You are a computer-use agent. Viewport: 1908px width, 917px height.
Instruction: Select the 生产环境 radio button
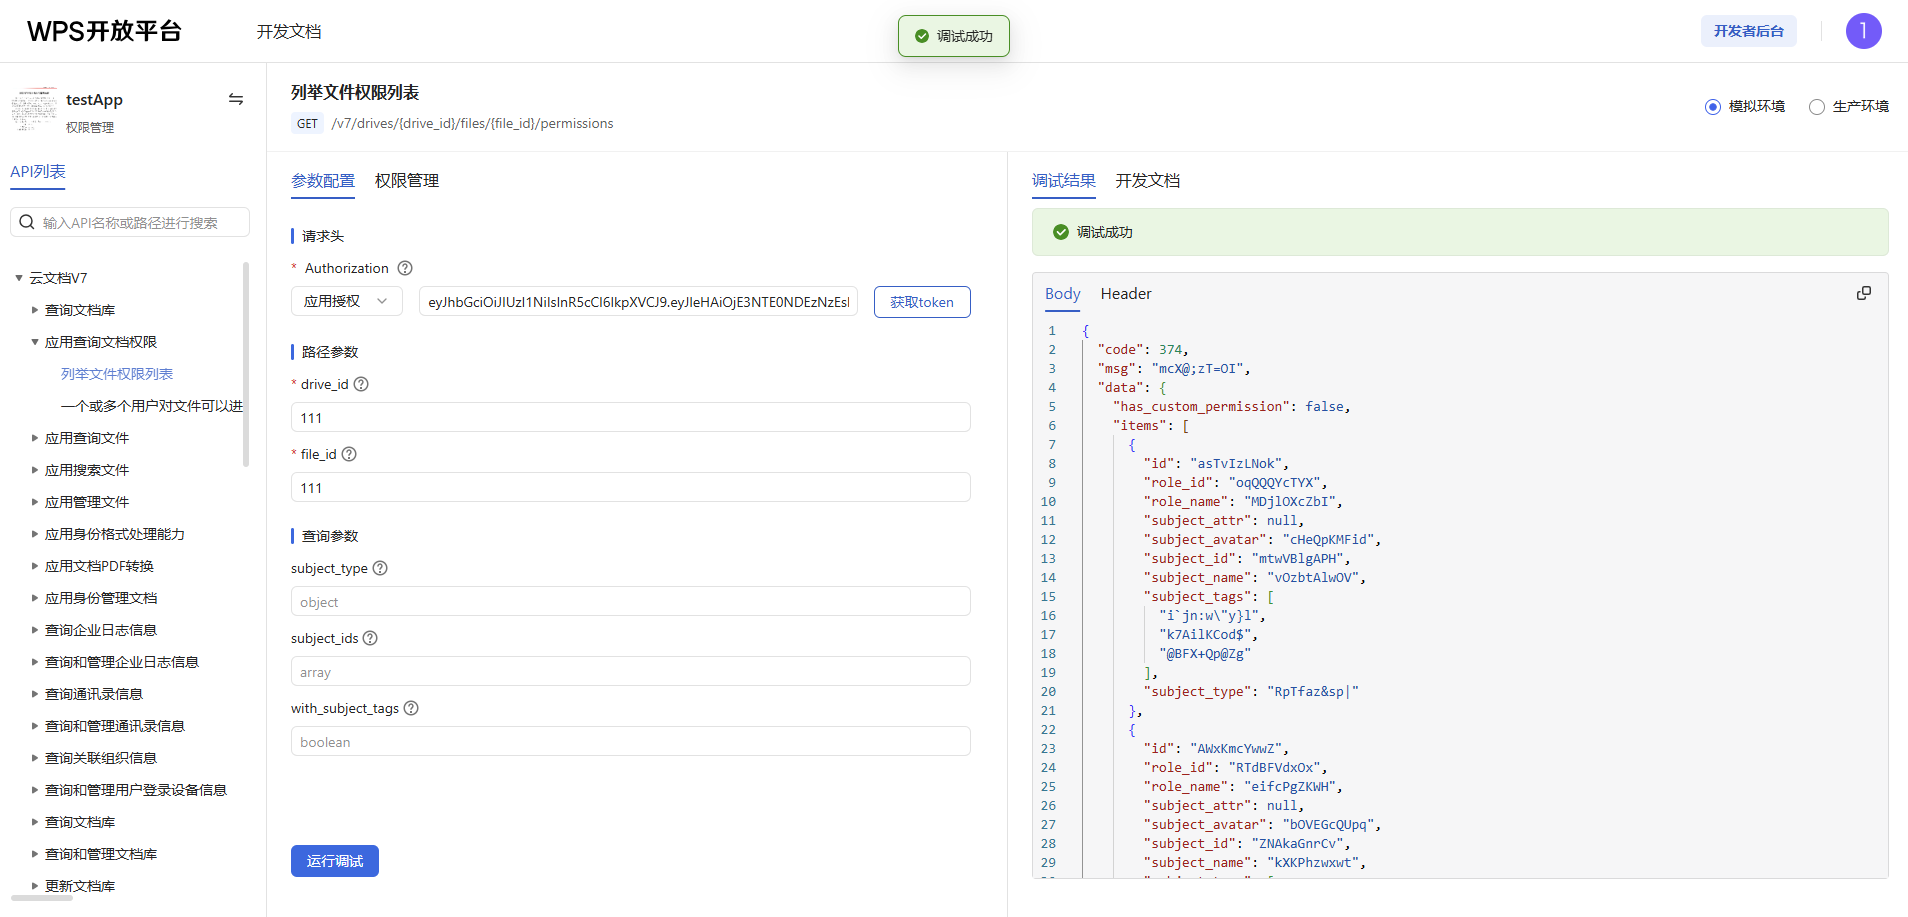click(1816, 107)
